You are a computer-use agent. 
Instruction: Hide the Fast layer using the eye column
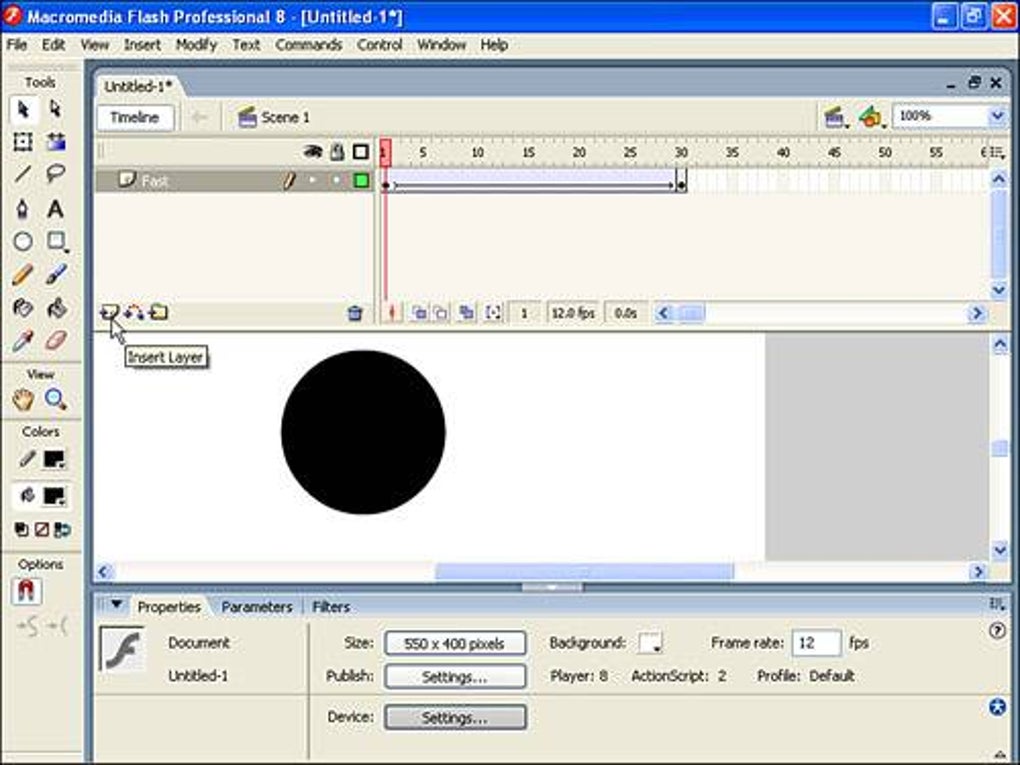click(311, 181)
